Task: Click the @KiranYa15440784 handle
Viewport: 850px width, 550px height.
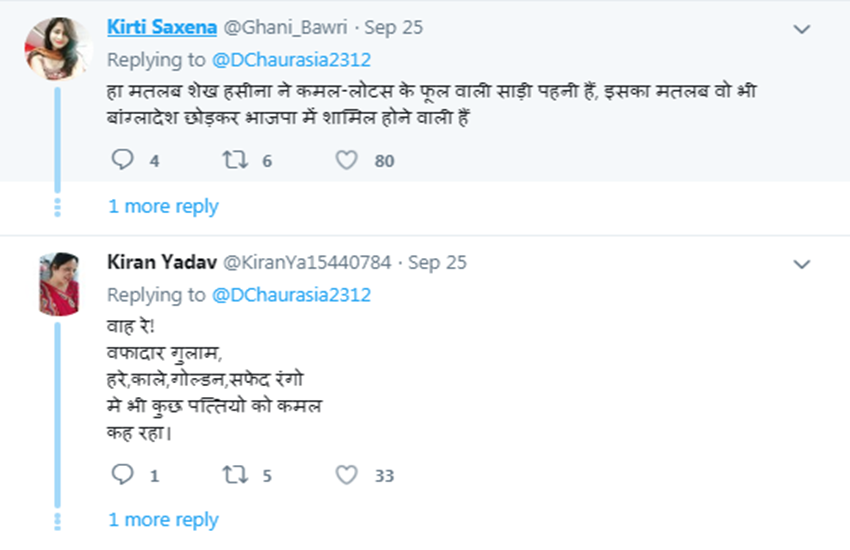Action: [305, 262]
